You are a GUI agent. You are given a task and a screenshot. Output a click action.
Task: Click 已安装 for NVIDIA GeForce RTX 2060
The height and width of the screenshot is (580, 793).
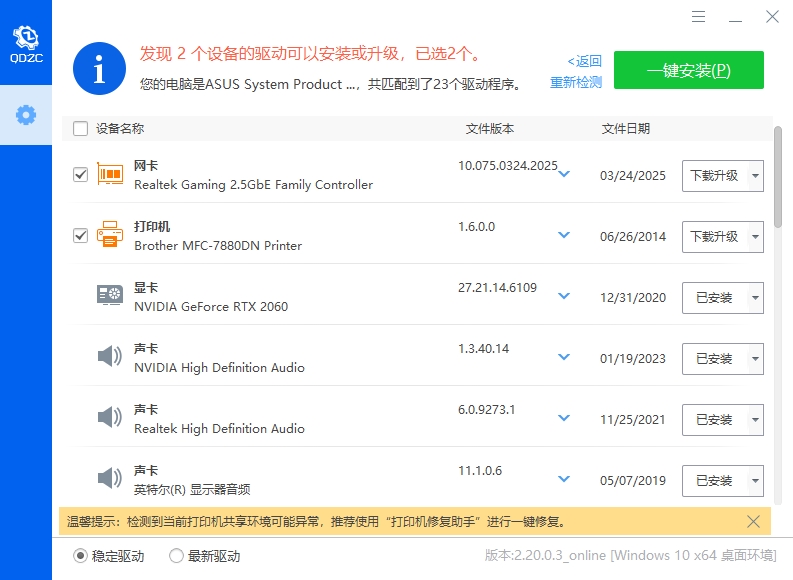pos(715,298)
